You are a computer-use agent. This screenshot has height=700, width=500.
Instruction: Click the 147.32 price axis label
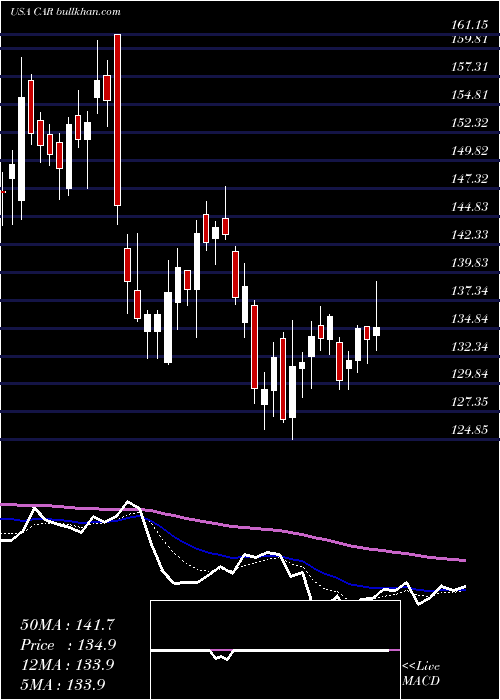(469, 179)
